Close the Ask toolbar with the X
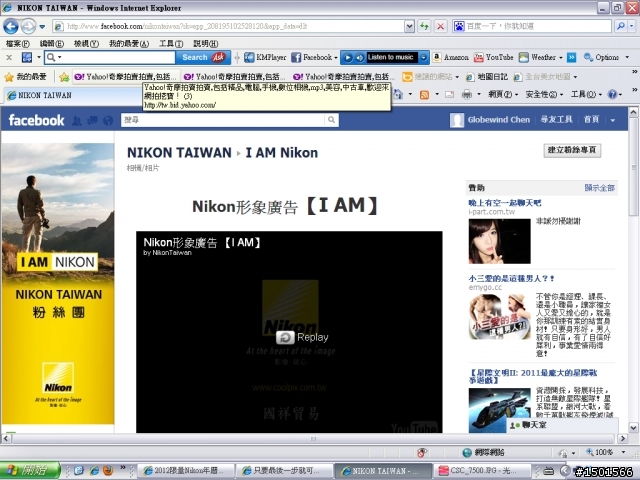 pos(9,58)
